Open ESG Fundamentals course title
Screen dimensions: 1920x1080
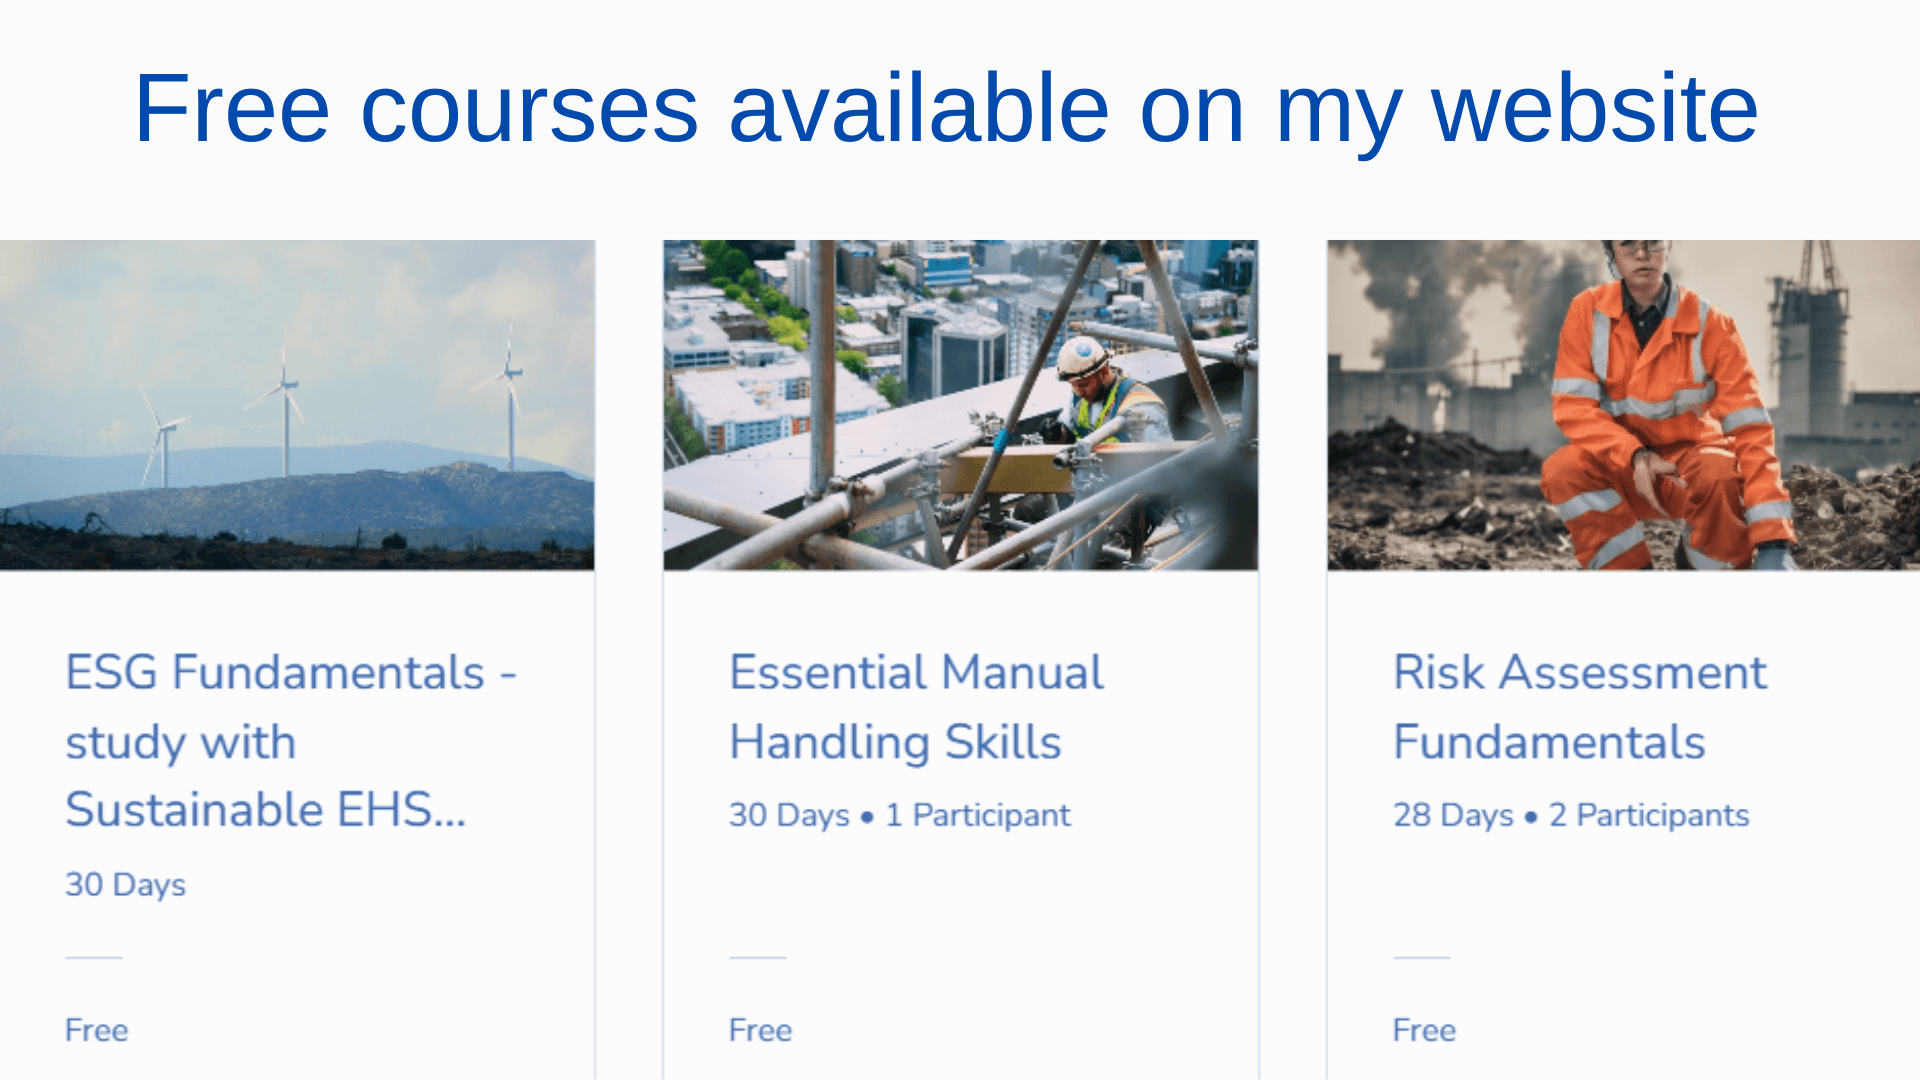(291, 740)
